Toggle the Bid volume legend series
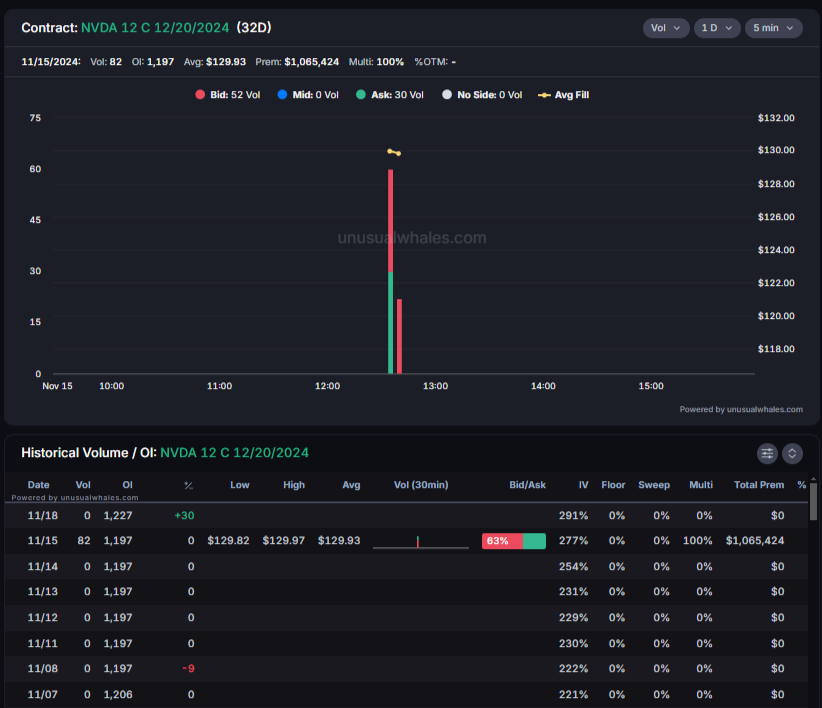 [228, 95]
